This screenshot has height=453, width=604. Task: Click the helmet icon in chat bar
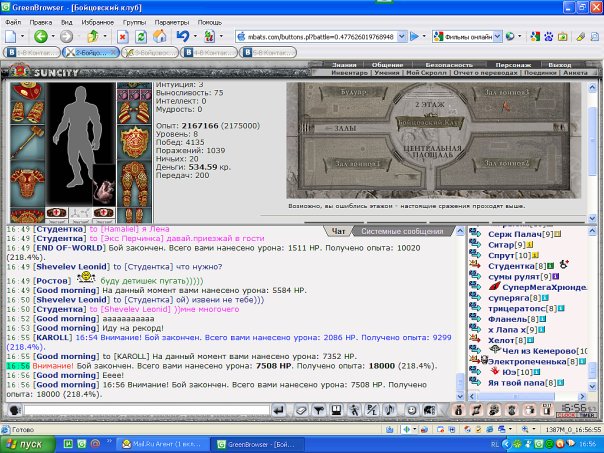tap(430, 411)
